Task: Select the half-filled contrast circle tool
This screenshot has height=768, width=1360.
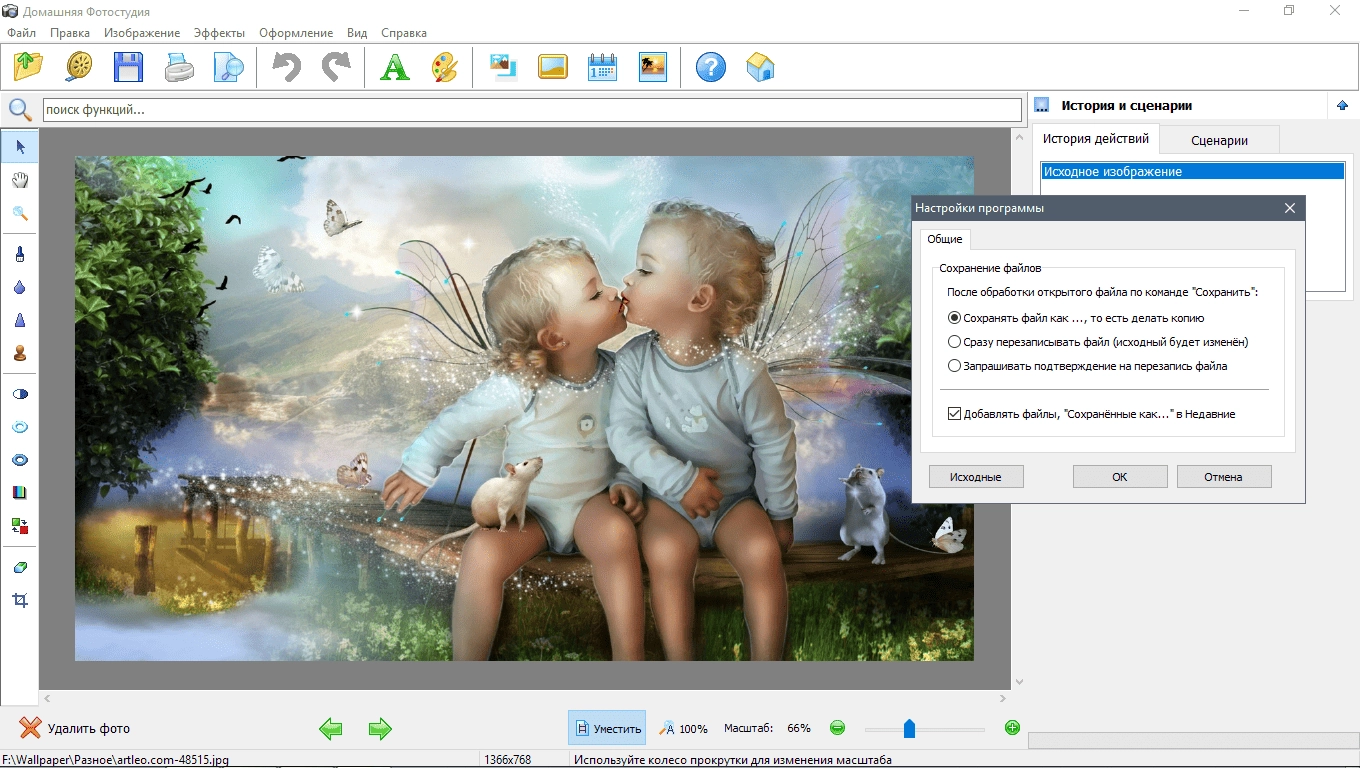Action: pos(20,394)
